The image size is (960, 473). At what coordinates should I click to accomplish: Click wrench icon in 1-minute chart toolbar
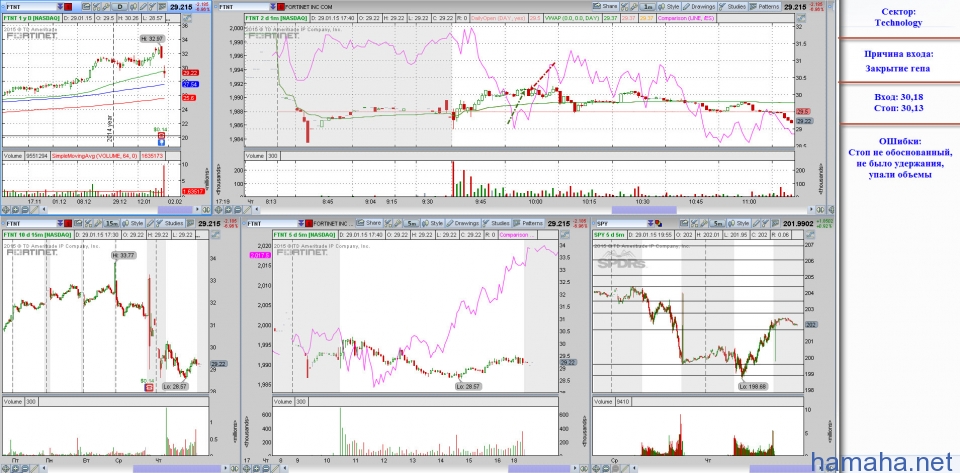click(634, 7)
